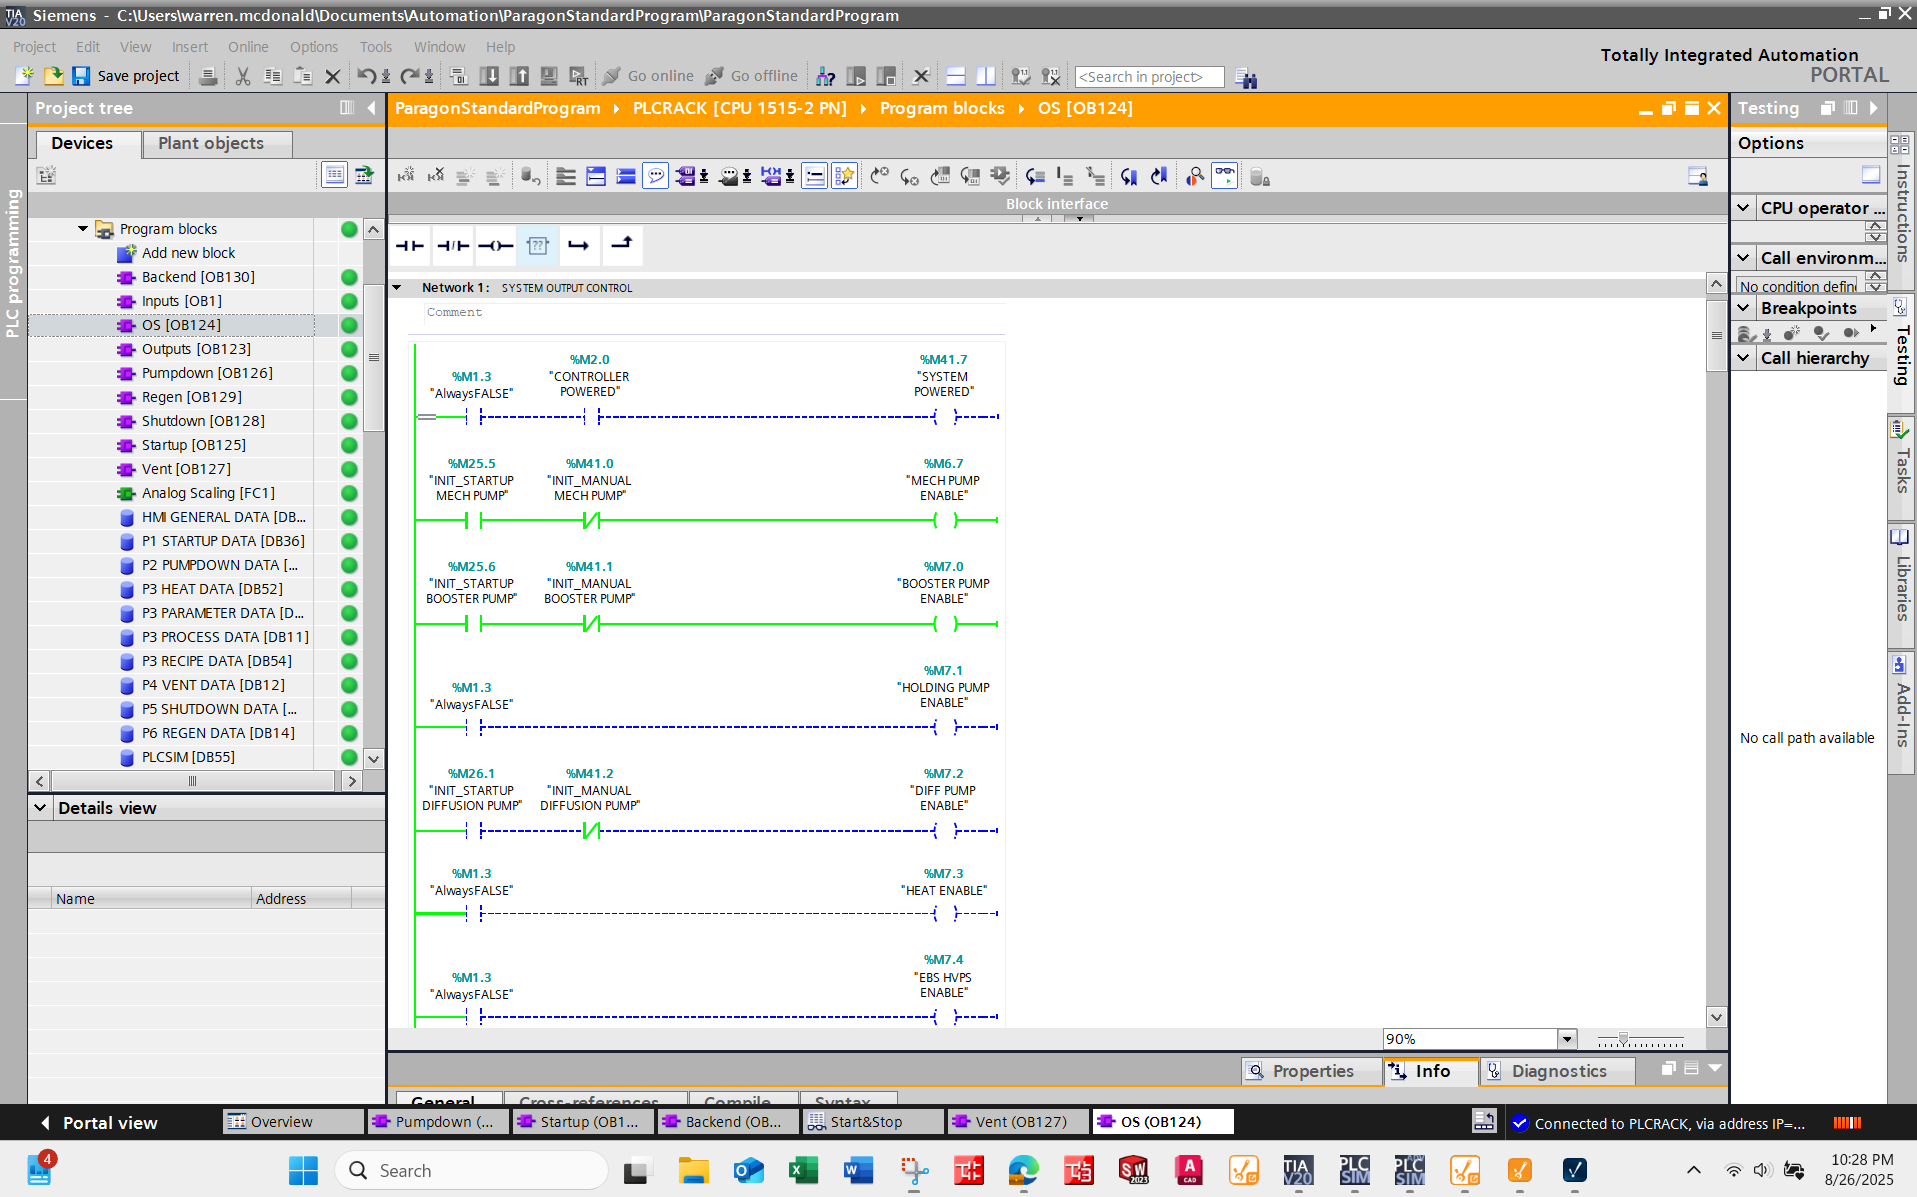Toggle favorites star icon in editor toolbar
Viewport: 1917px width, 1197px height.
coord(844,177)
